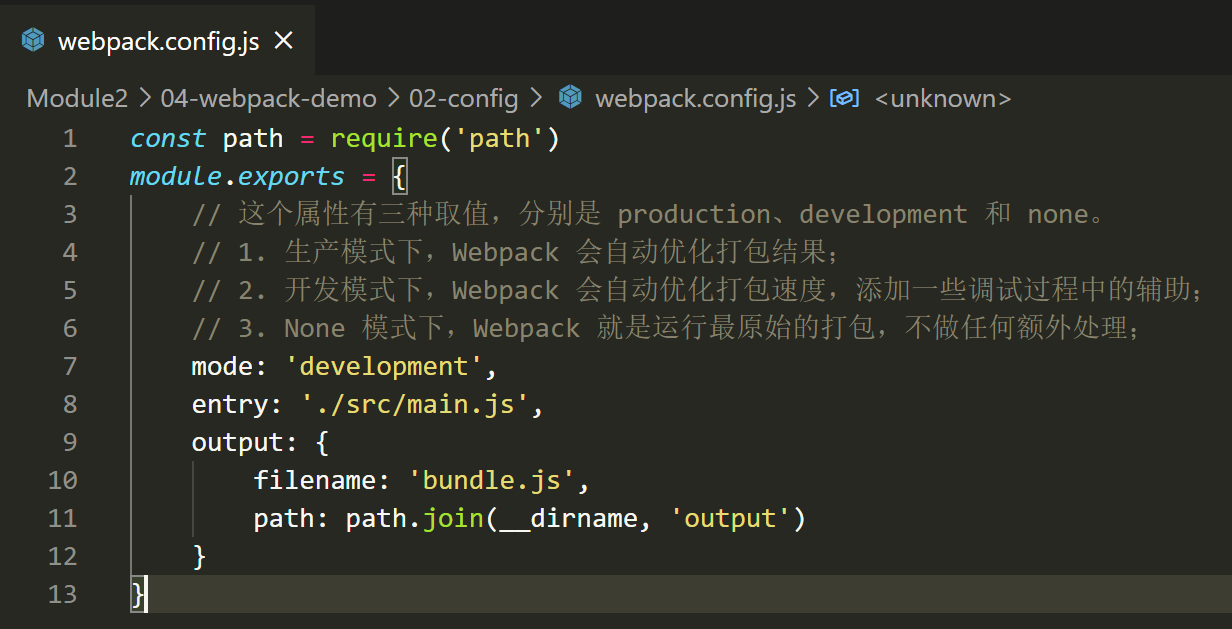Click line number 1 in gutter
This screenshot has height=629, width=1232.
69,138
